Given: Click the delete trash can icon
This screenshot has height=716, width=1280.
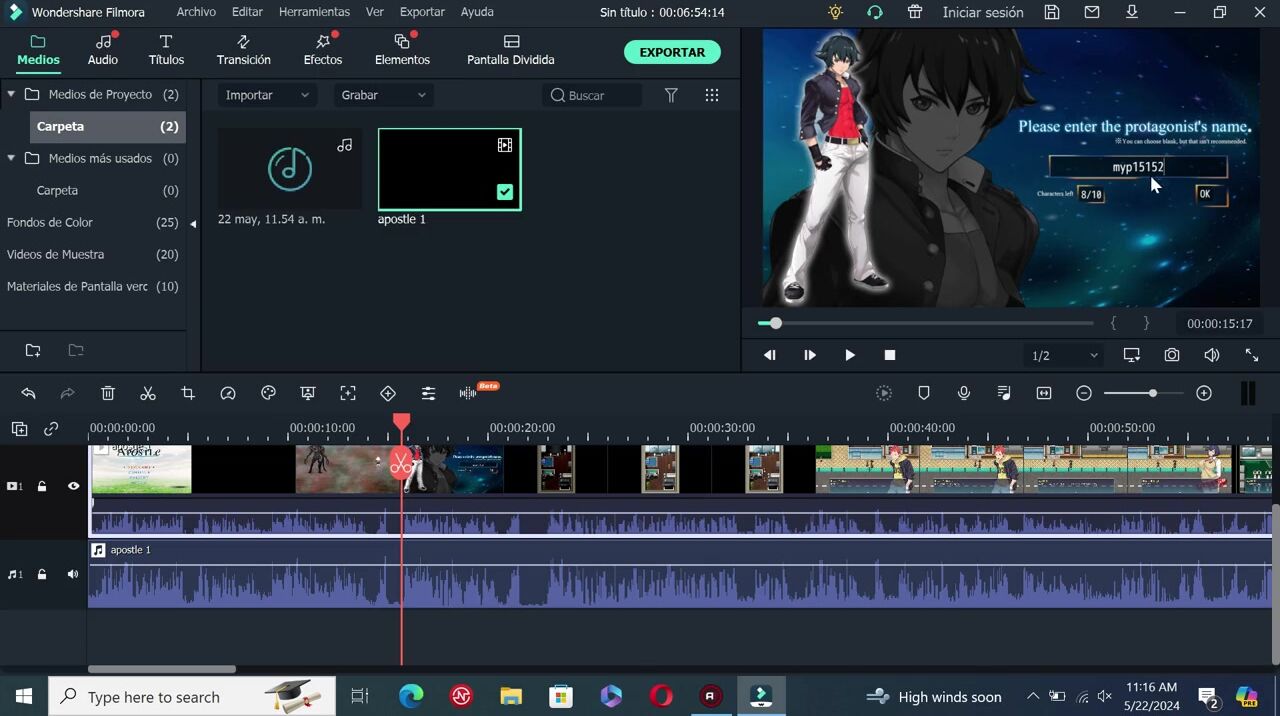Looking at the screenshot, I should pos(108,394).
